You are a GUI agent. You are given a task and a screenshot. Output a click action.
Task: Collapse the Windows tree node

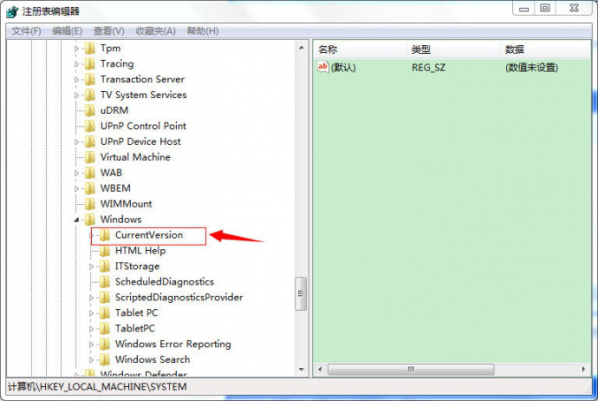76,220
